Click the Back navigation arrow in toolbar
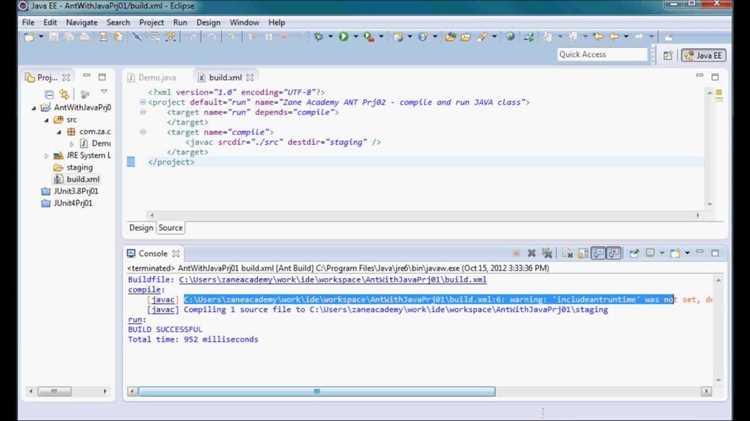 point(615,36)
